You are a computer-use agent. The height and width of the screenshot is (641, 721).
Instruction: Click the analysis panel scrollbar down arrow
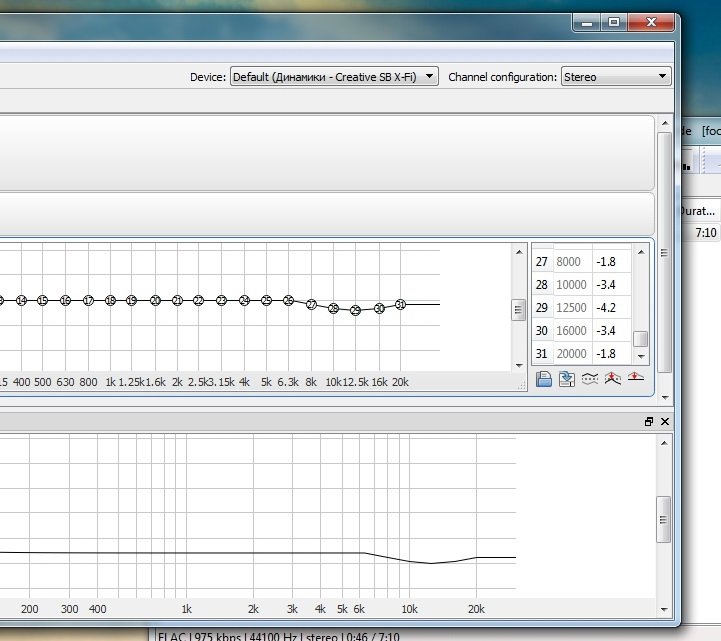coord(664,609)
